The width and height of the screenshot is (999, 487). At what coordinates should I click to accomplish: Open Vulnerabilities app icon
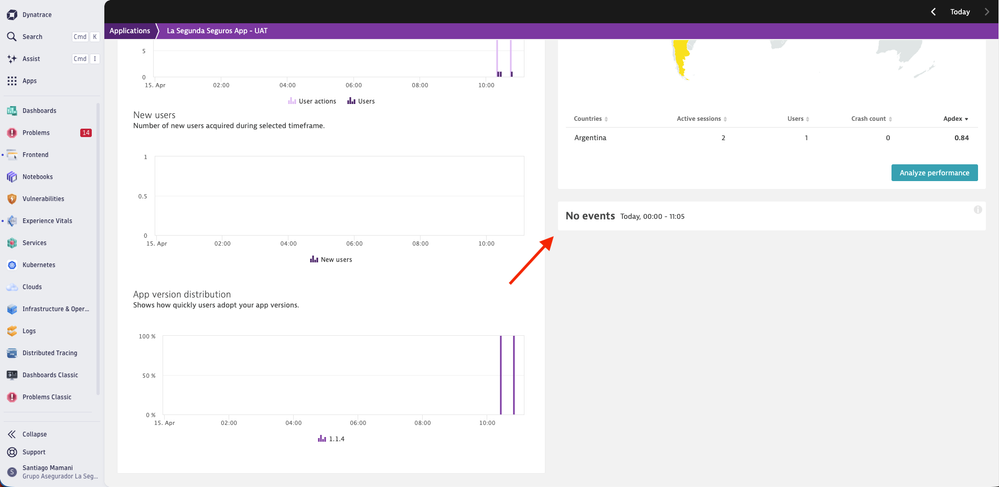[11, 199]
